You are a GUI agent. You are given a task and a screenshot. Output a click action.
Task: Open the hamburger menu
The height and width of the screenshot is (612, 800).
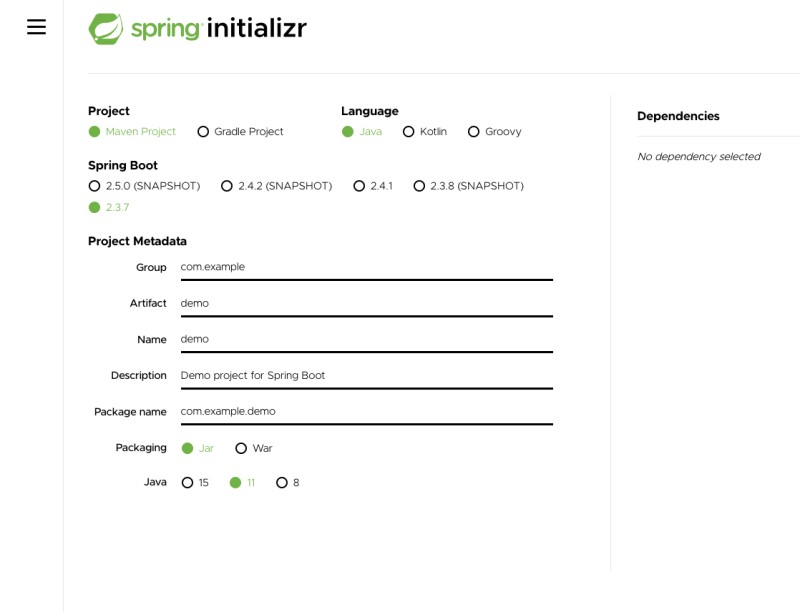(x=36, y=27)
